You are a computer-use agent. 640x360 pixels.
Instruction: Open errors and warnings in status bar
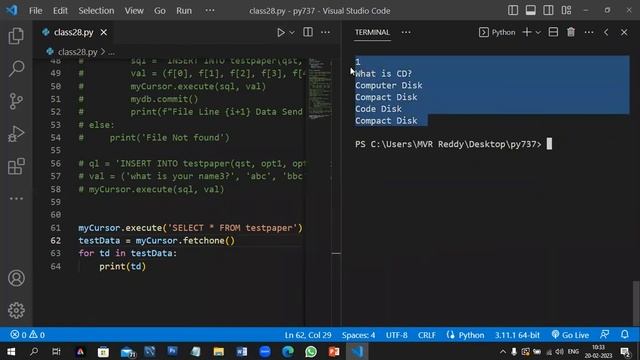pyautogui.click(x=27, y=335)
